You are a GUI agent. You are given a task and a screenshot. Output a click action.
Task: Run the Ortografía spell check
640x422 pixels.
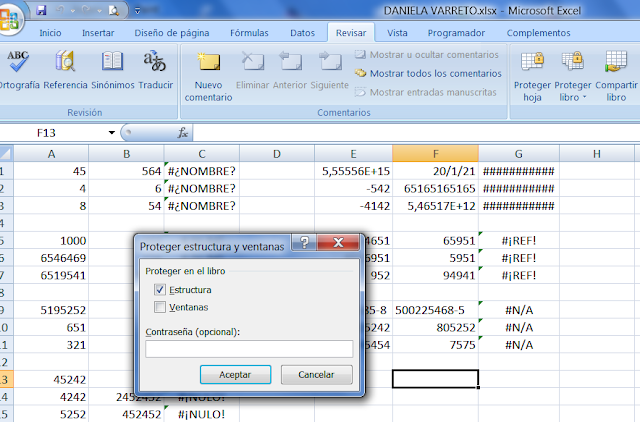(19, 69)
